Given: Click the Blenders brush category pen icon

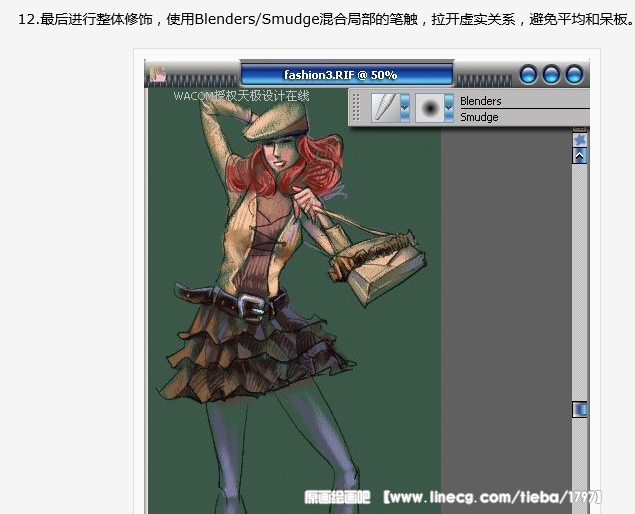Looking at the screenshot, I should click(x=385, y=108).
